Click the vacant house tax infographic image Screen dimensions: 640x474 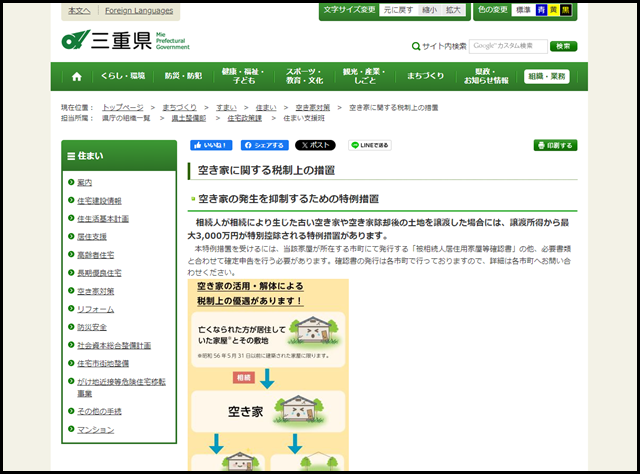click(x=268, y=375)
